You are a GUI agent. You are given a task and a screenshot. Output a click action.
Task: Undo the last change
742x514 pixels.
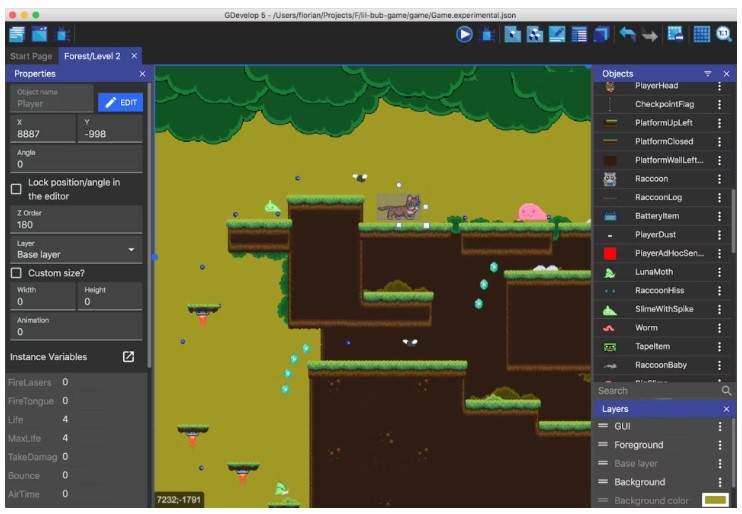[x=627, y=34]
